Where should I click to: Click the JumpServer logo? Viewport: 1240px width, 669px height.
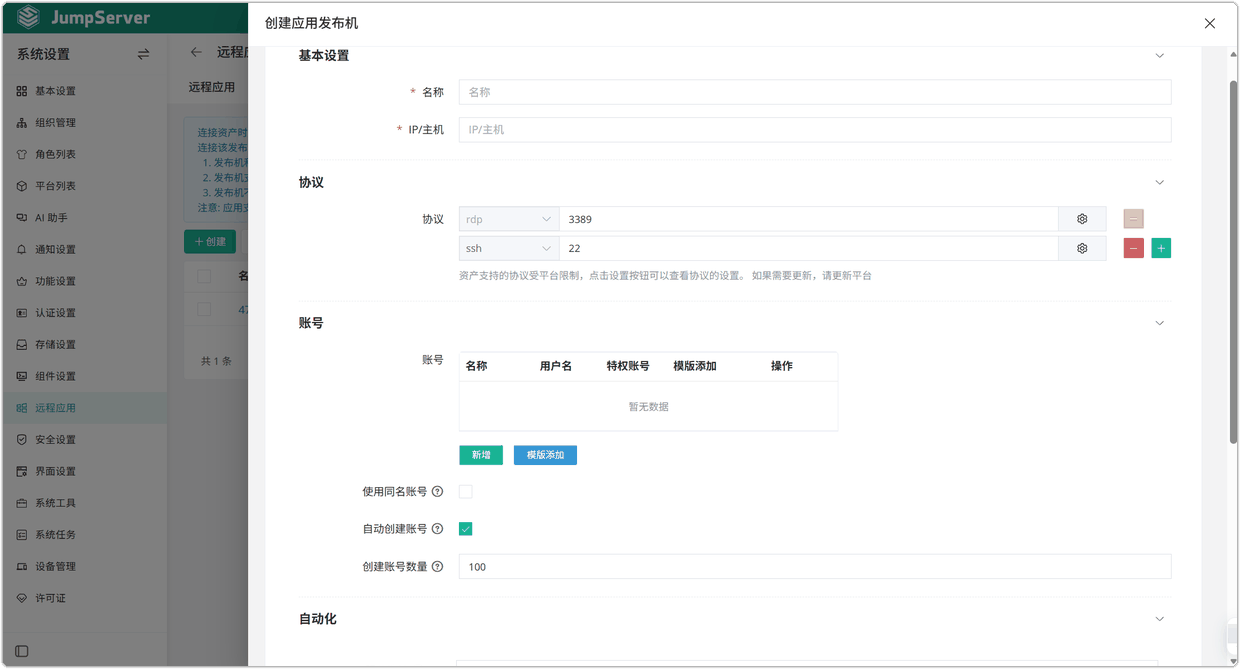tap(84, 18)
